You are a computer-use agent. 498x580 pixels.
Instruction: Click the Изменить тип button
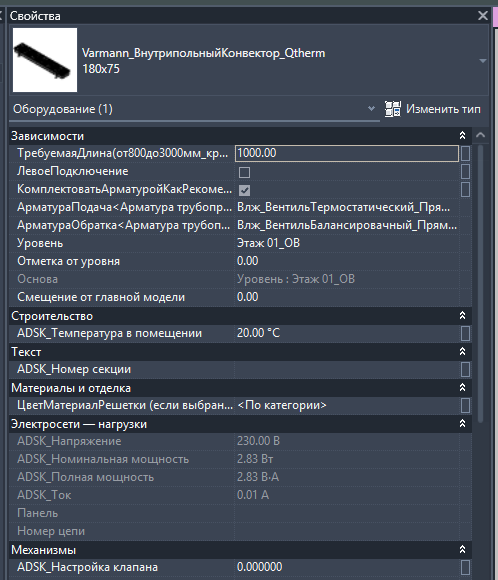click(433, 109)
